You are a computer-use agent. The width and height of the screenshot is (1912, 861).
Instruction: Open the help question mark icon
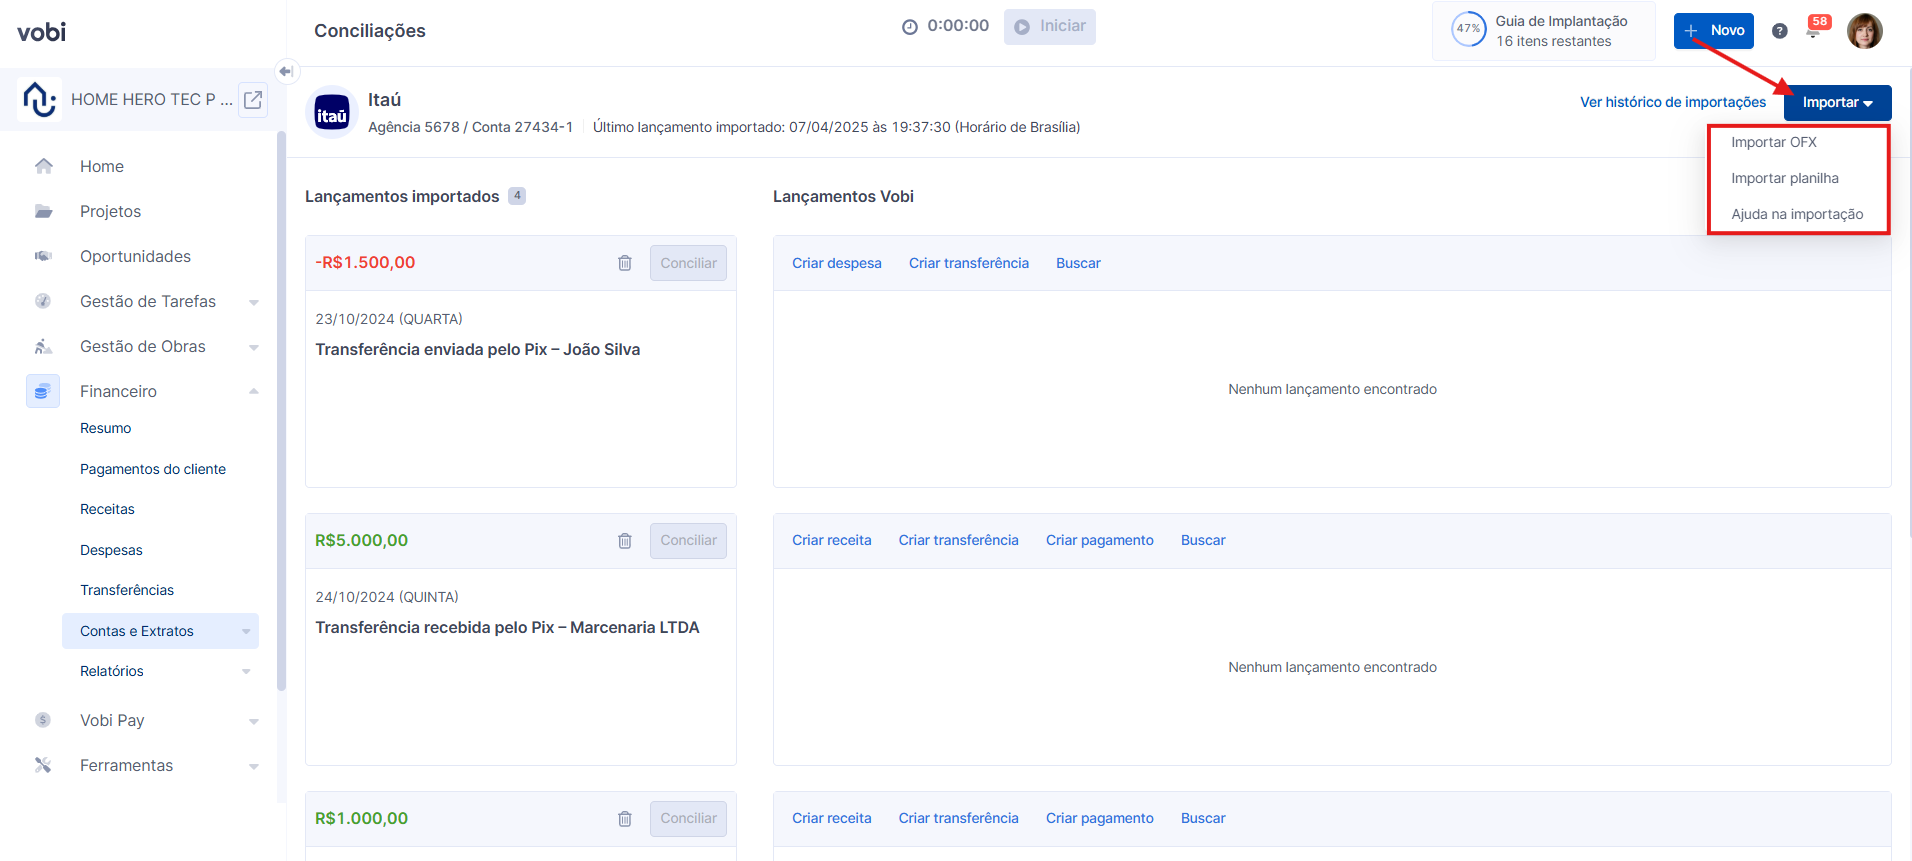1780,31
